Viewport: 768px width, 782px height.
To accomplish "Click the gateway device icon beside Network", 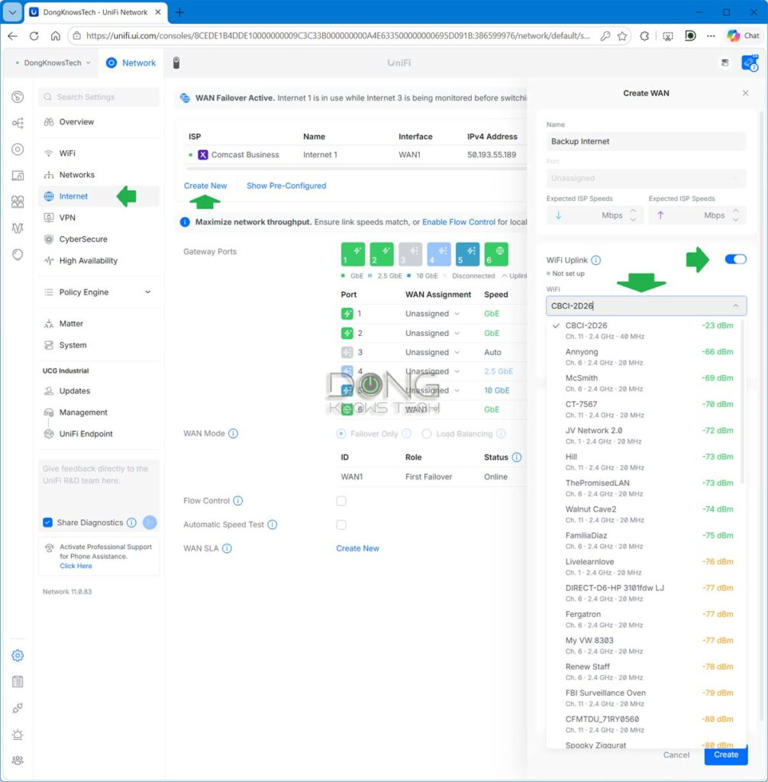I will tap(176, 63).
